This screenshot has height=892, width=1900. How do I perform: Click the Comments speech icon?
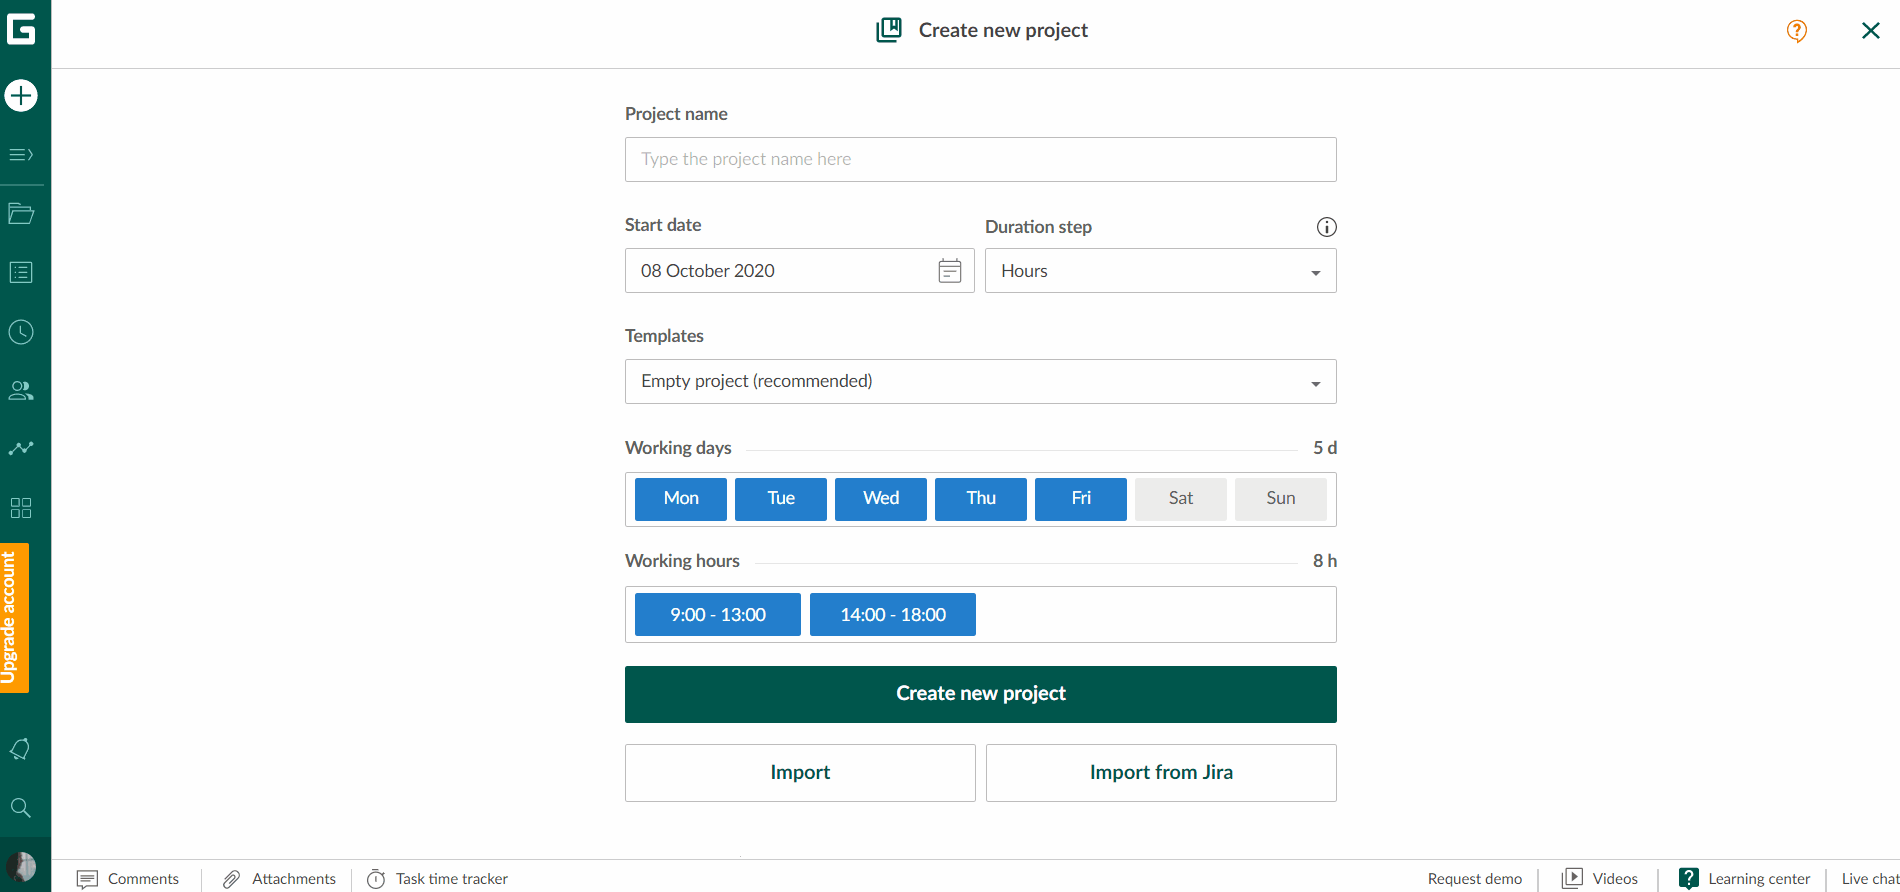coord(87,879)
